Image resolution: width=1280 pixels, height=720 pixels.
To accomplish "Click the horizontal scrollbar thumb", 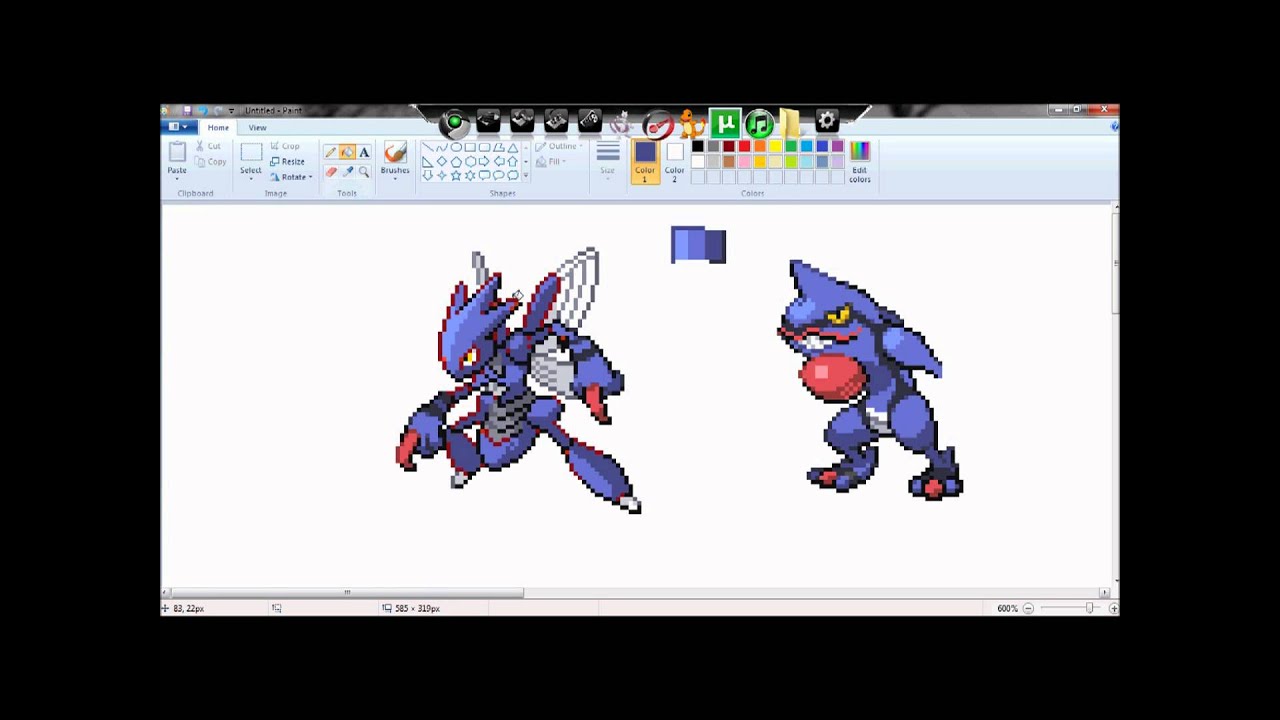I will coord(347,593).
